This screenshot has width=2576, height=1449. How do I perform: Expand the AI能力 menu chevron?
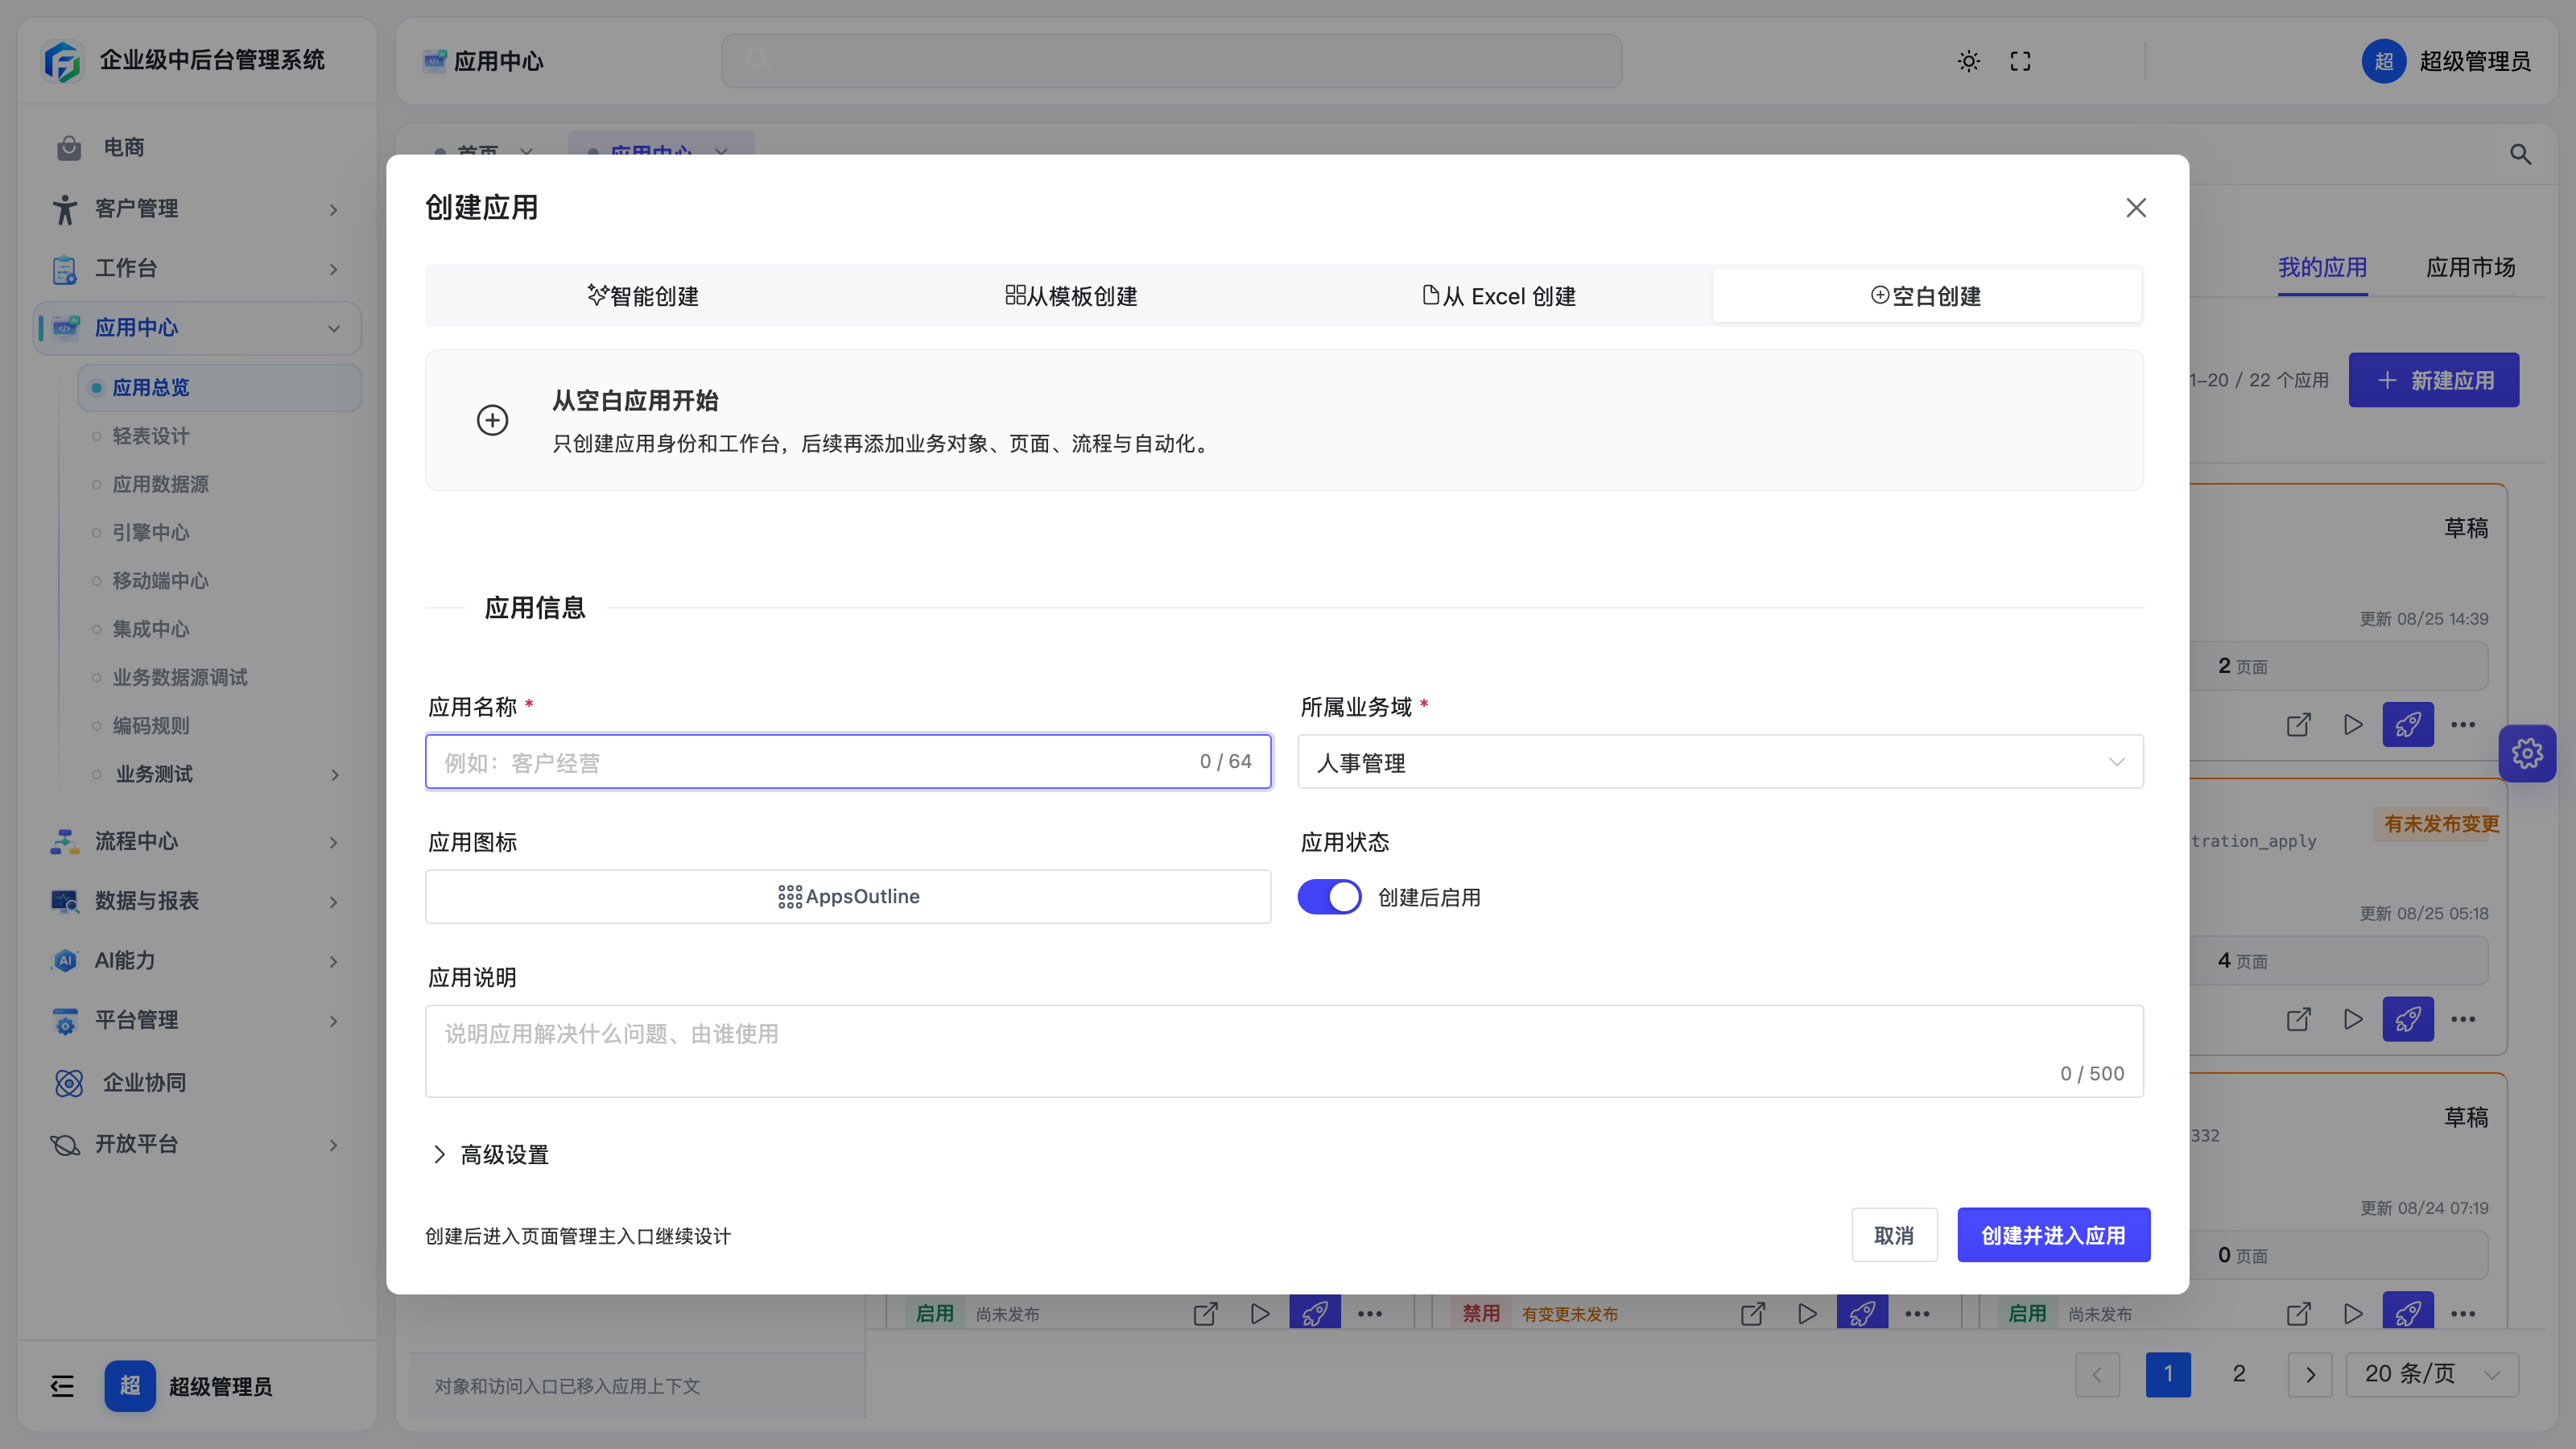click(x=334, y=962)
